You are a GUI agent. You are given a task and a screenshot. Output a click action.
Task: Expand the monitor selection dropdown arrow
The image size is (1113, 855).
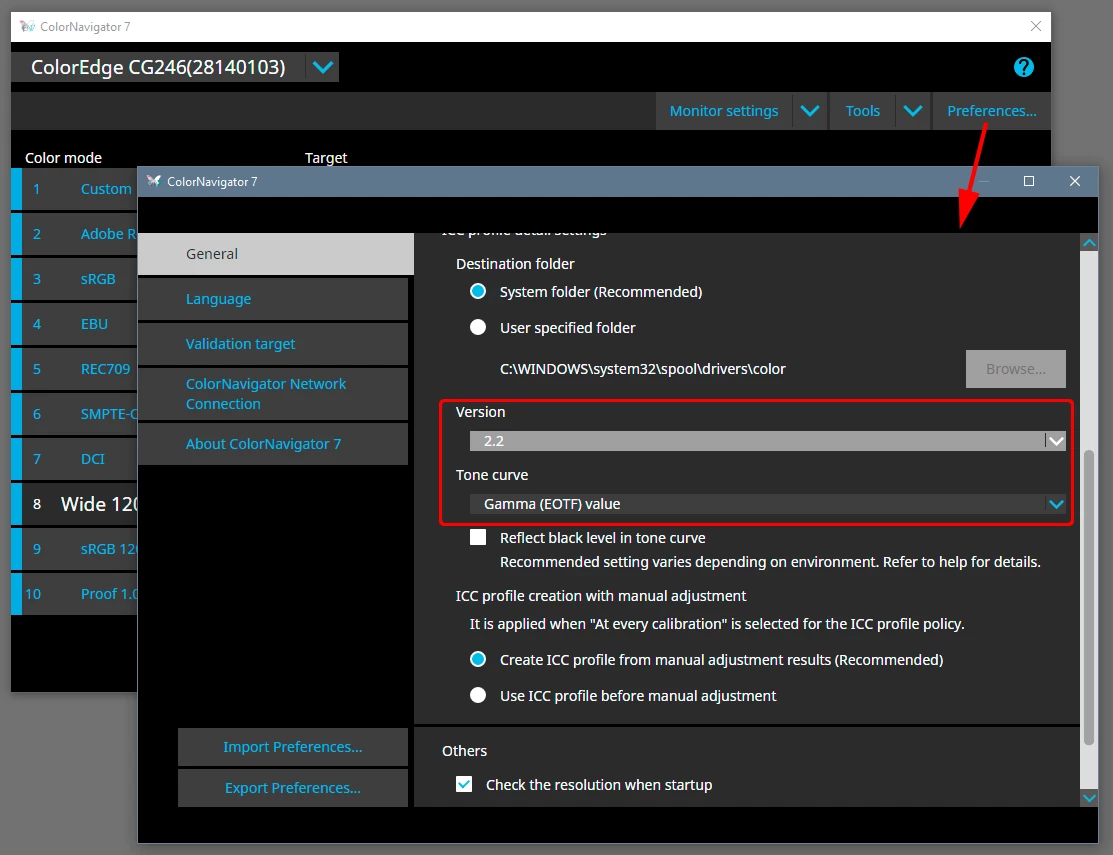pos(323,67)
